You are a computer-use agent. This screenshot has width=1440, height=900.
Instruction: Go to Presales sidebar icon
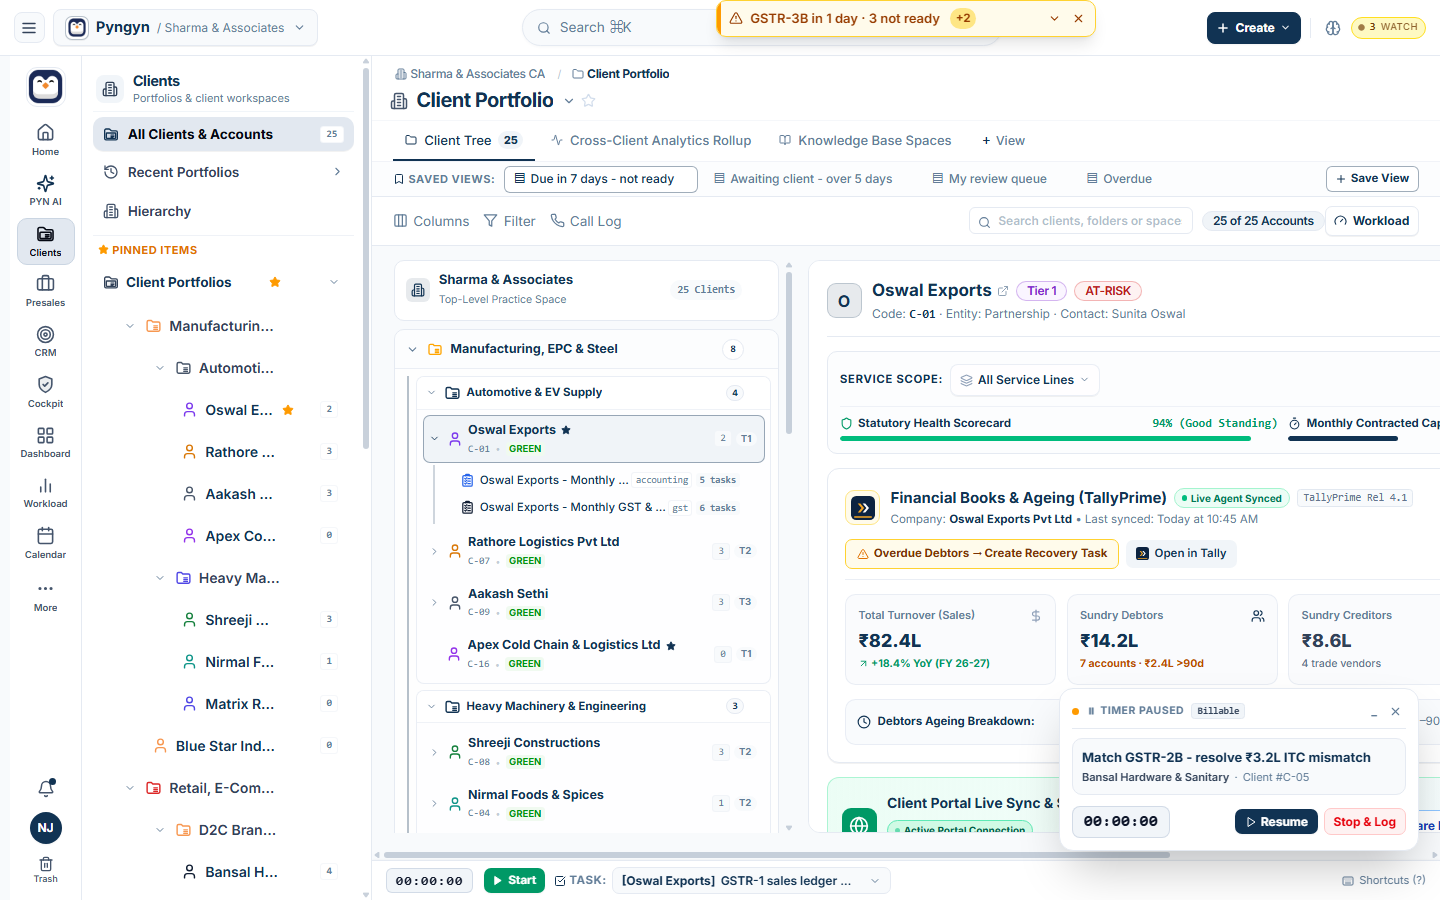tap(45, 291)
